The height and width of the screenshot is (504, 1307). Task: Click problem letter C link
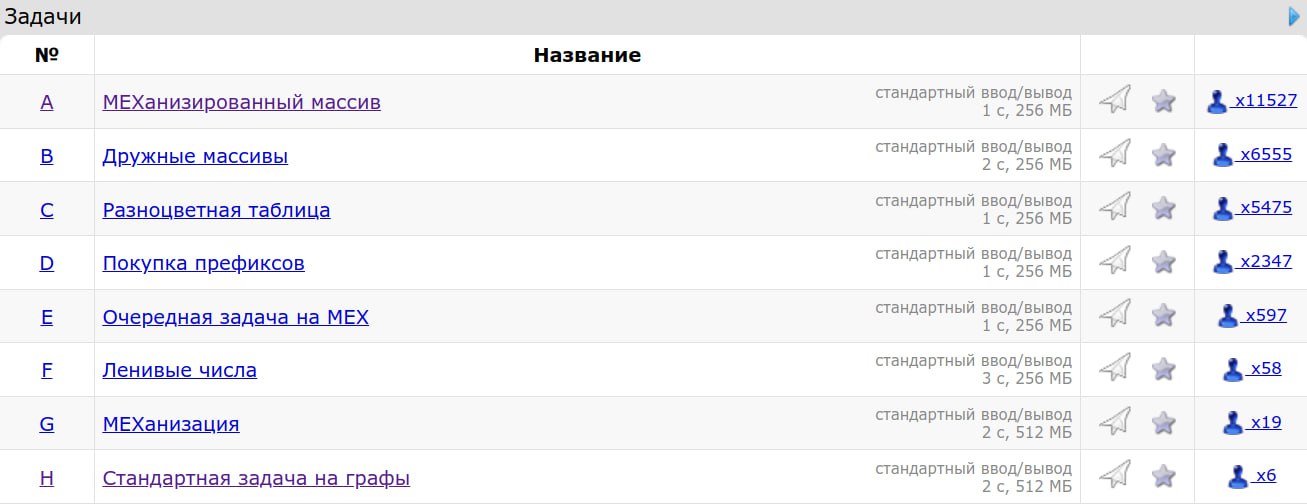coord(47,210)
